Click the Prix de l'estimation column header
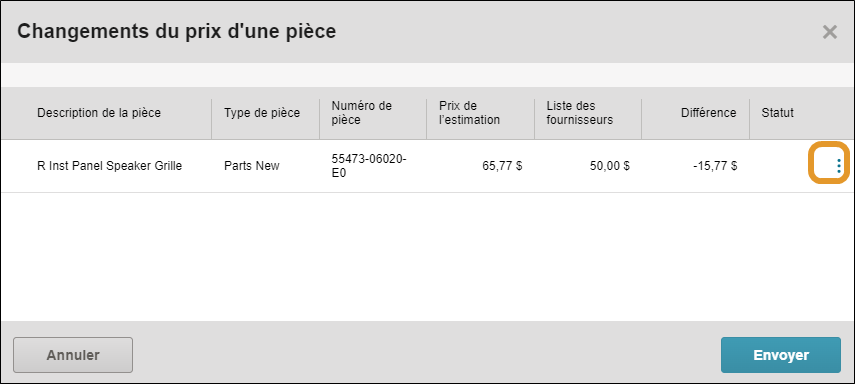The width and height of the screenshot is (855, 384). [469, 113]
